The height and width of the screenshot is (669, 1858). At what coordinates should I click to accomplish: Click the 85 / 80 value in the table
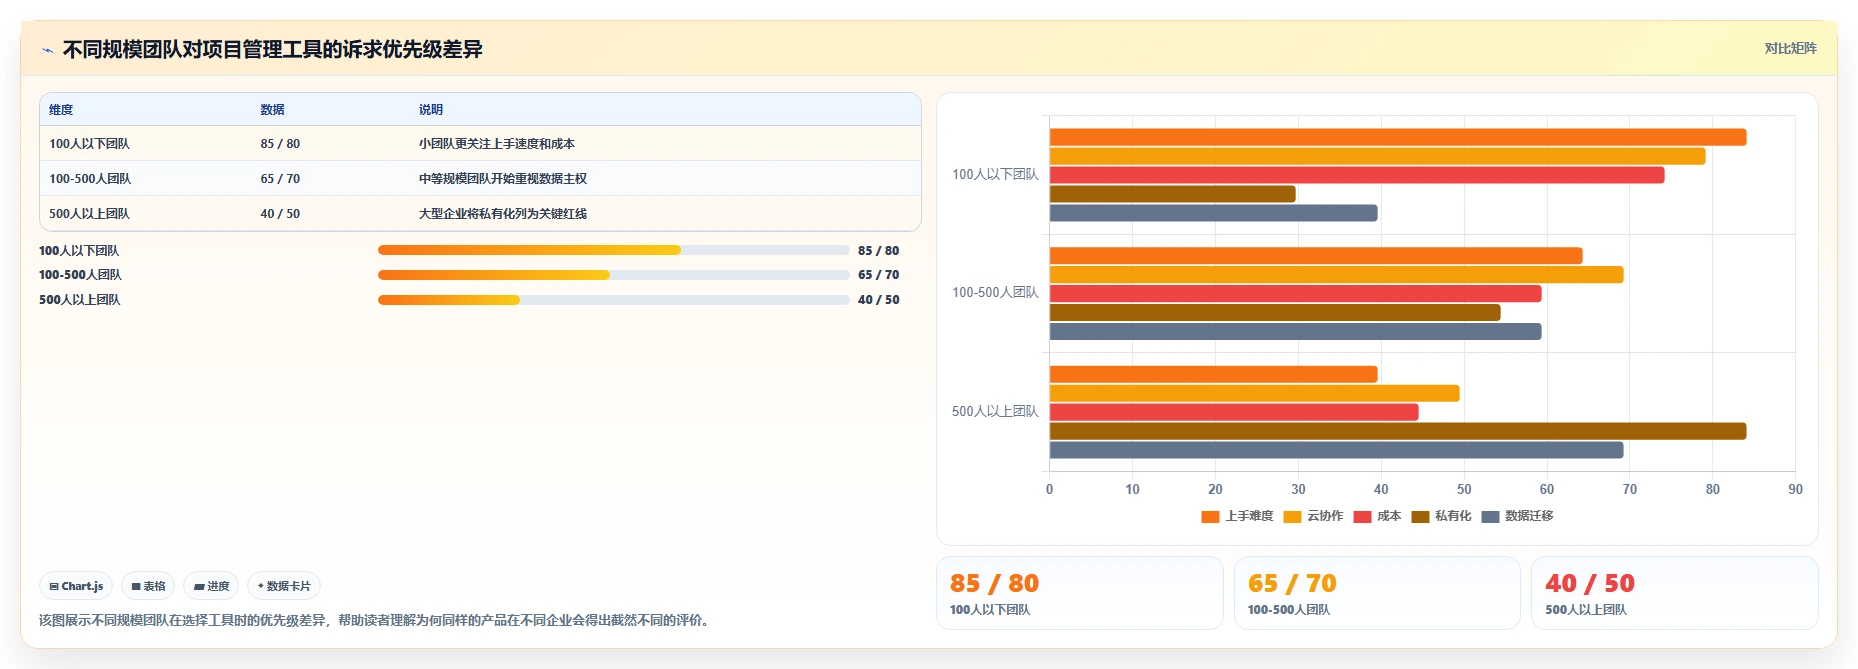click(x=280, y=144)
